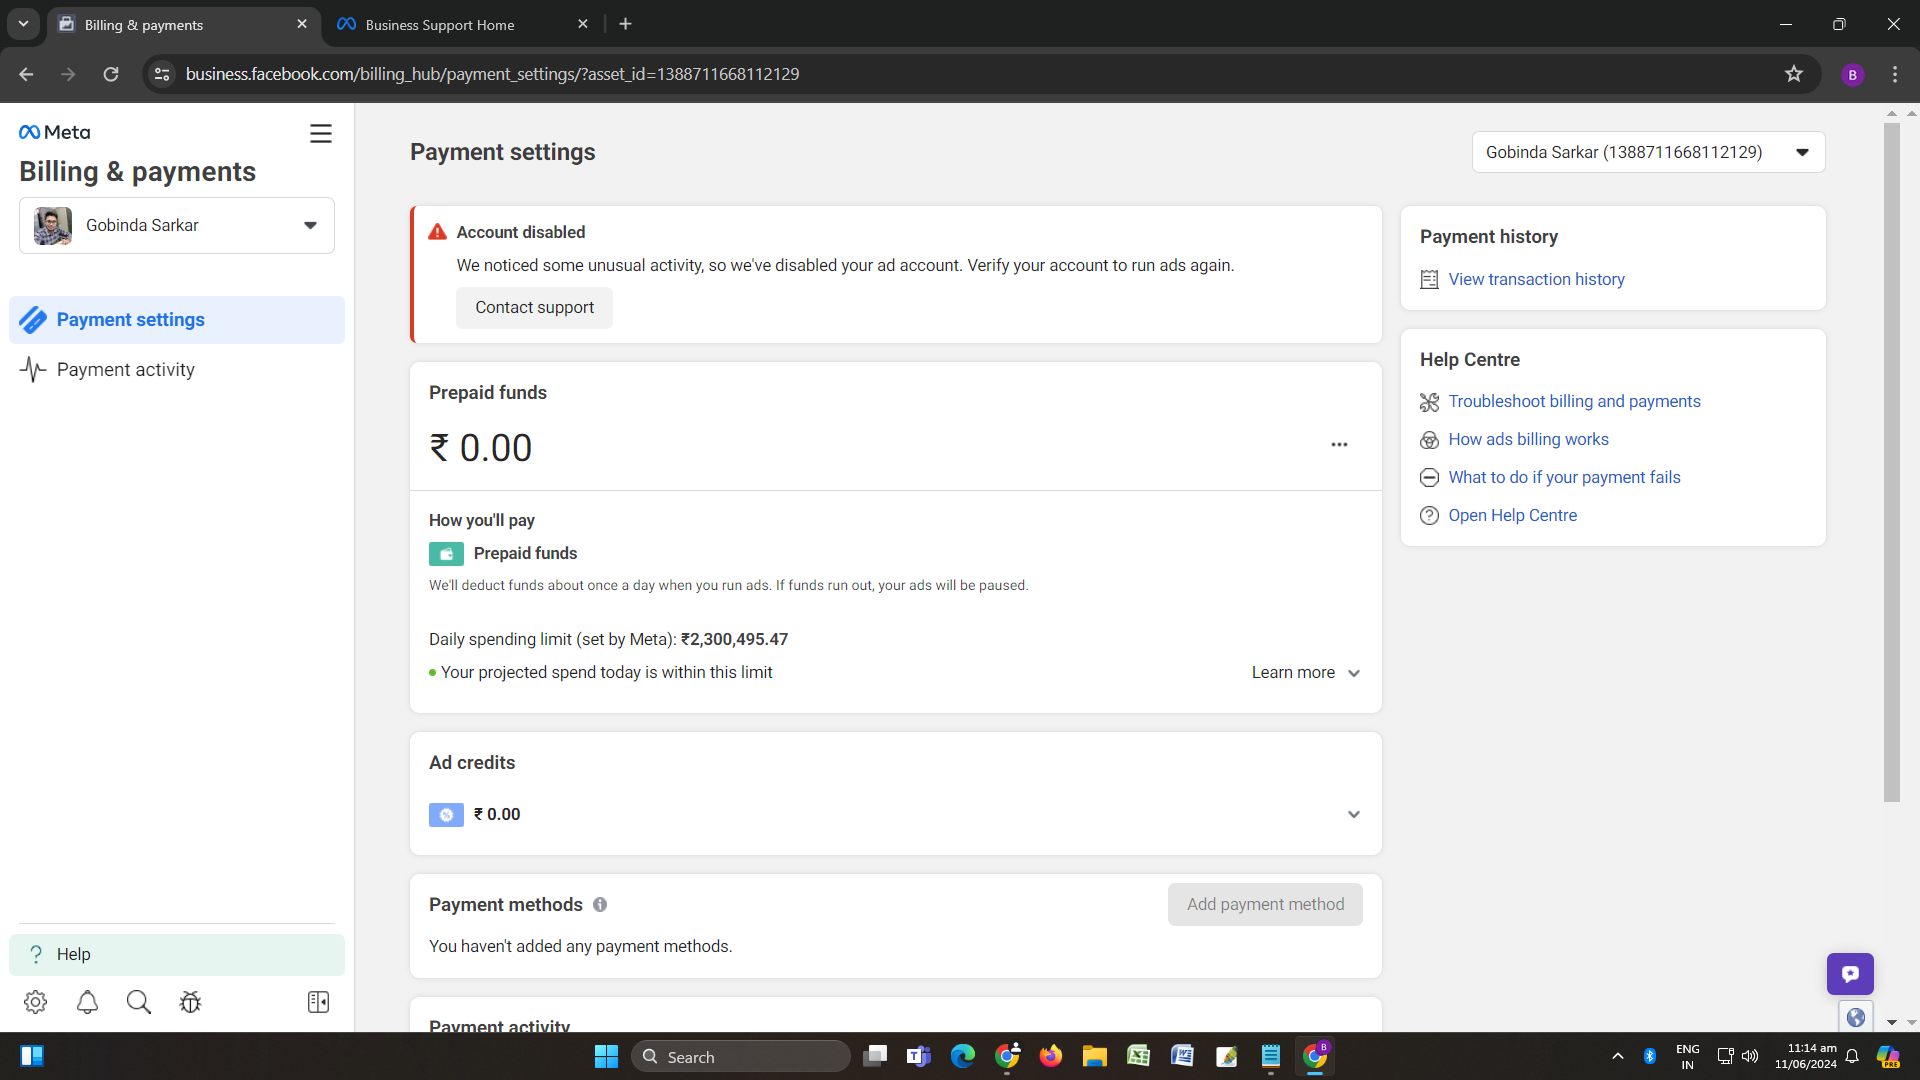The height and width of the screenshot is (1080, 1920).
Task: Click the Contact support button
Action: tap(534, 308)
